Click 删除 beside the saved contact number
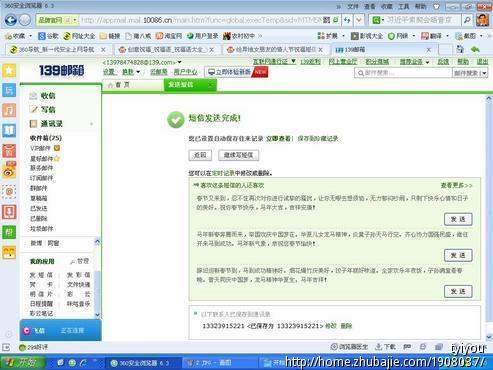The height and width of the screenshot is (370, 493). click(346, 326)
